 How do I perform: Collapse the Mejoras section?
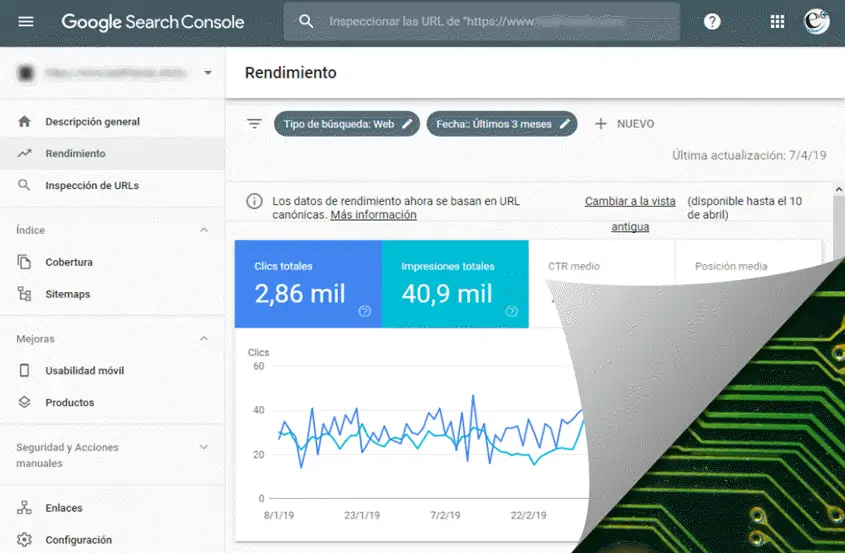(204, 338)
